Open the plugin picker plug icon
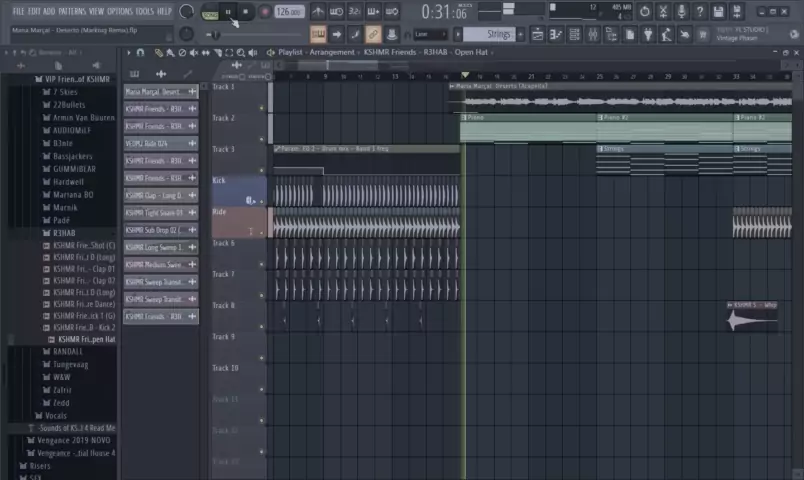 coord(648,34)
